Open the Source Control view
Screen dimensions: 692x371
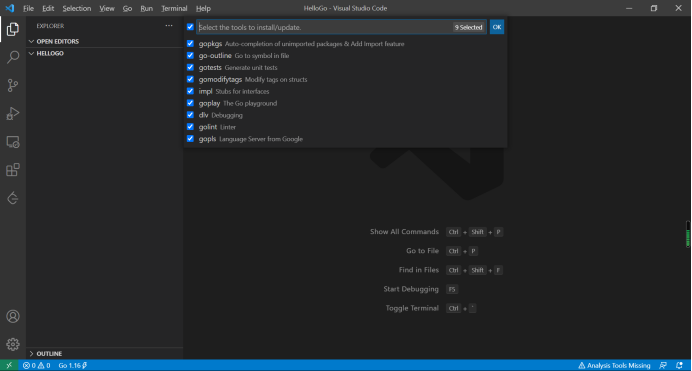click(13, 85)
